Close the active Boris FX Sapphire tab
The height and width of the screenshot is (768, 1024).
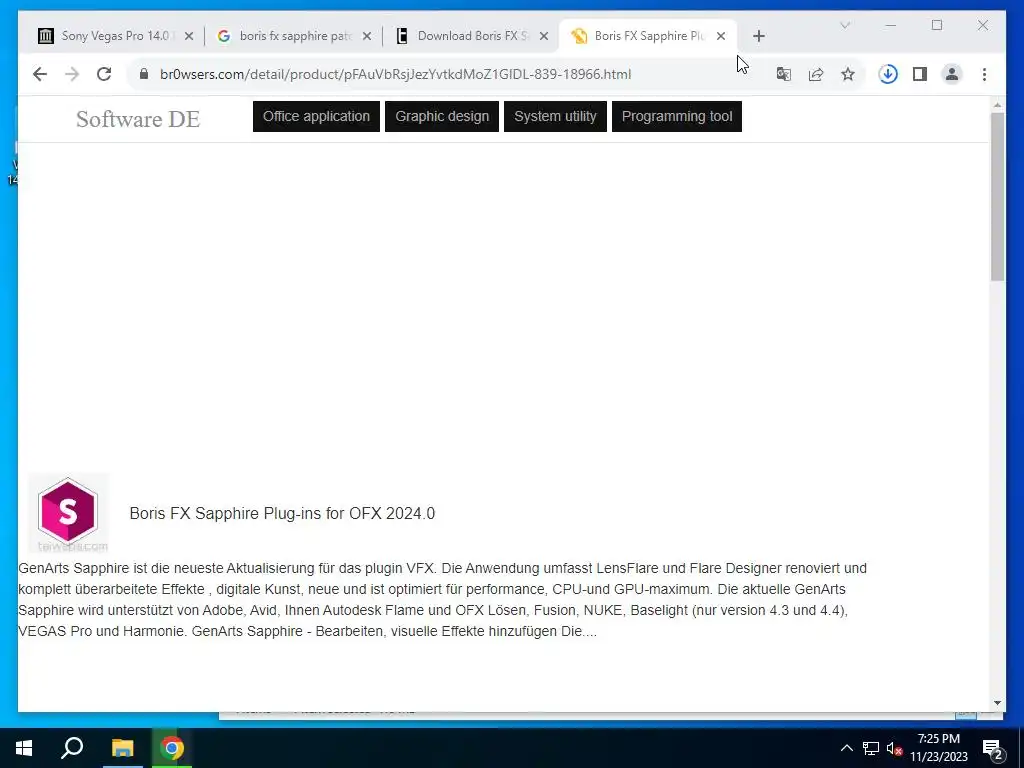(x=721, y=36)
